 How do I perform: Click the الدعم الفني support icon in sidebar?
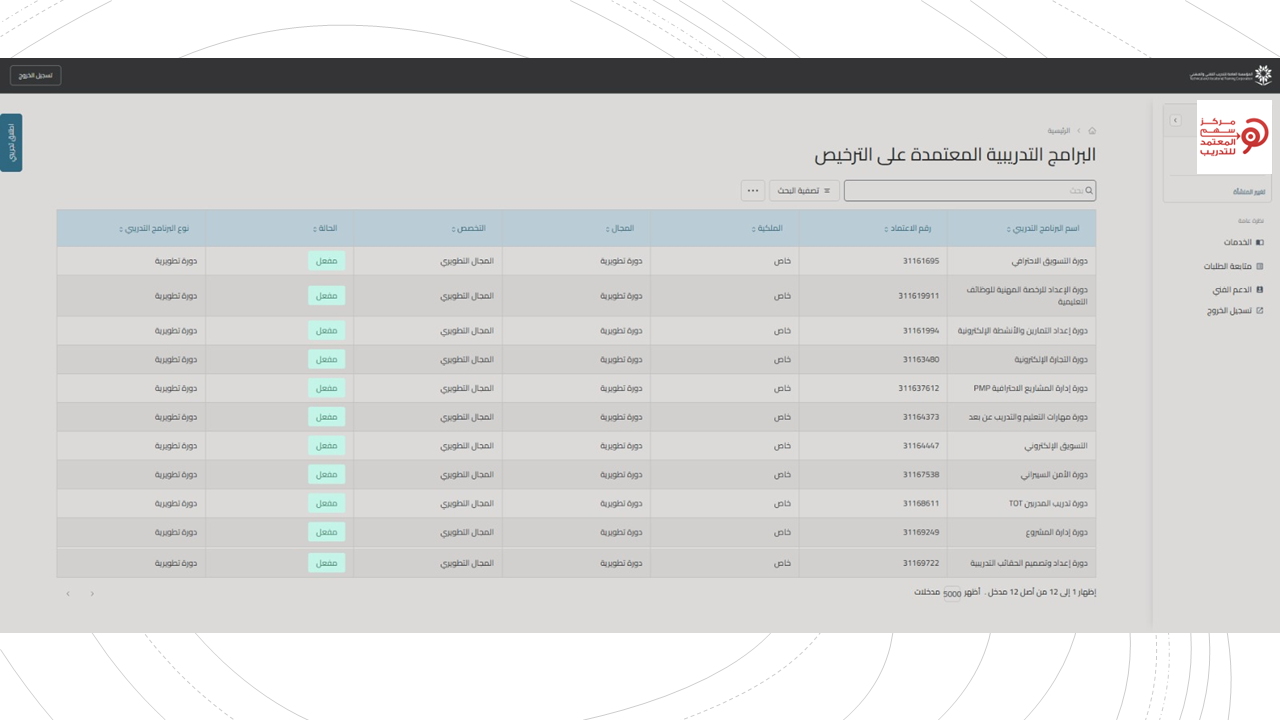(1260, 289)
